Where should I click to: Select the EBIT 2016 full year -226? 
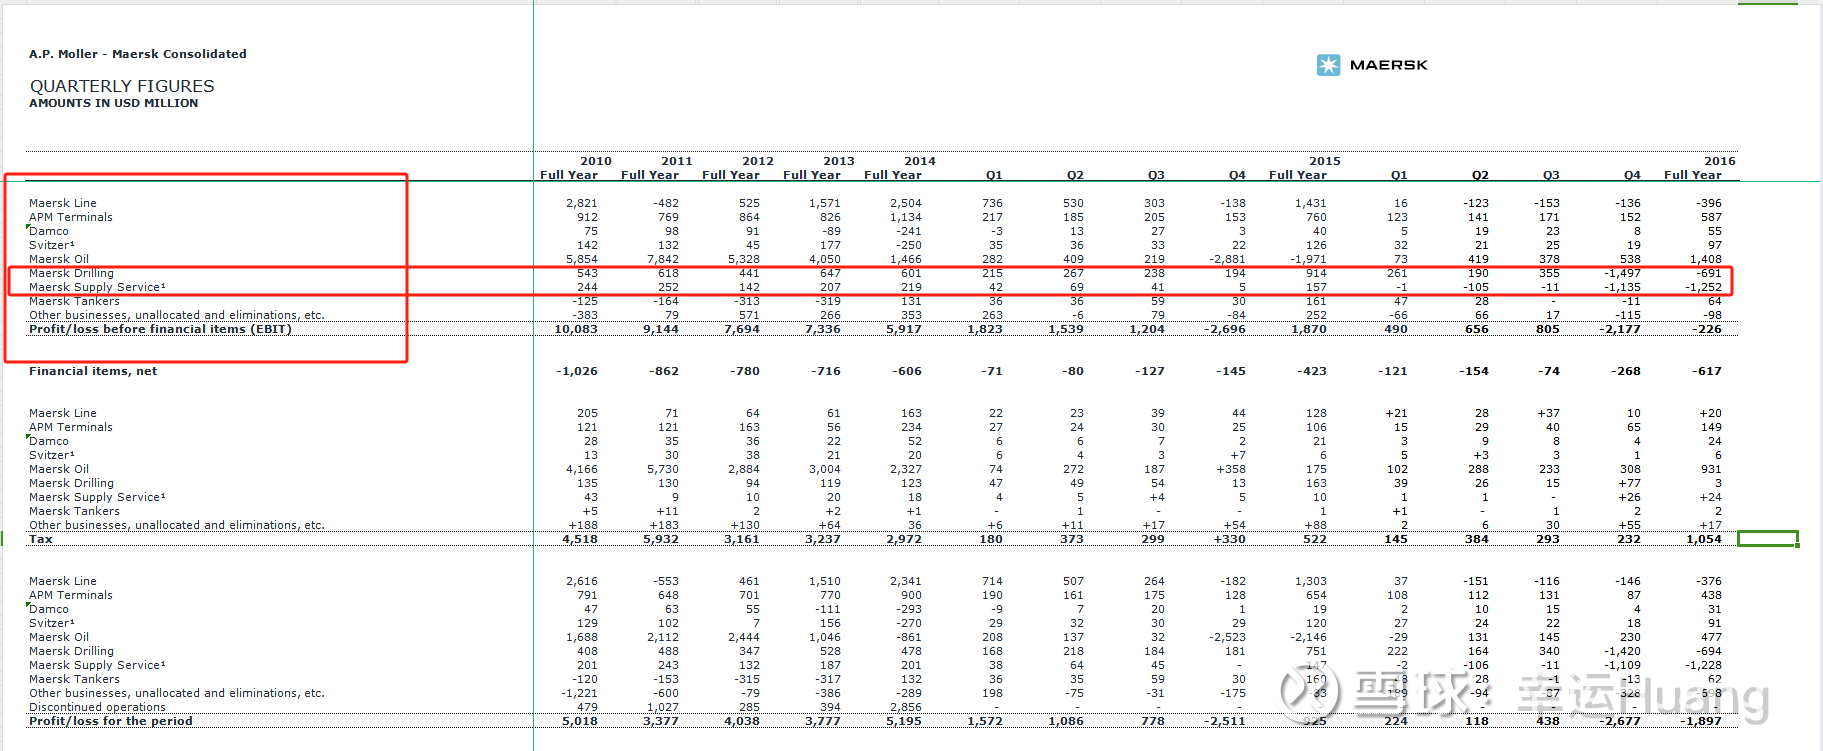1707,329
